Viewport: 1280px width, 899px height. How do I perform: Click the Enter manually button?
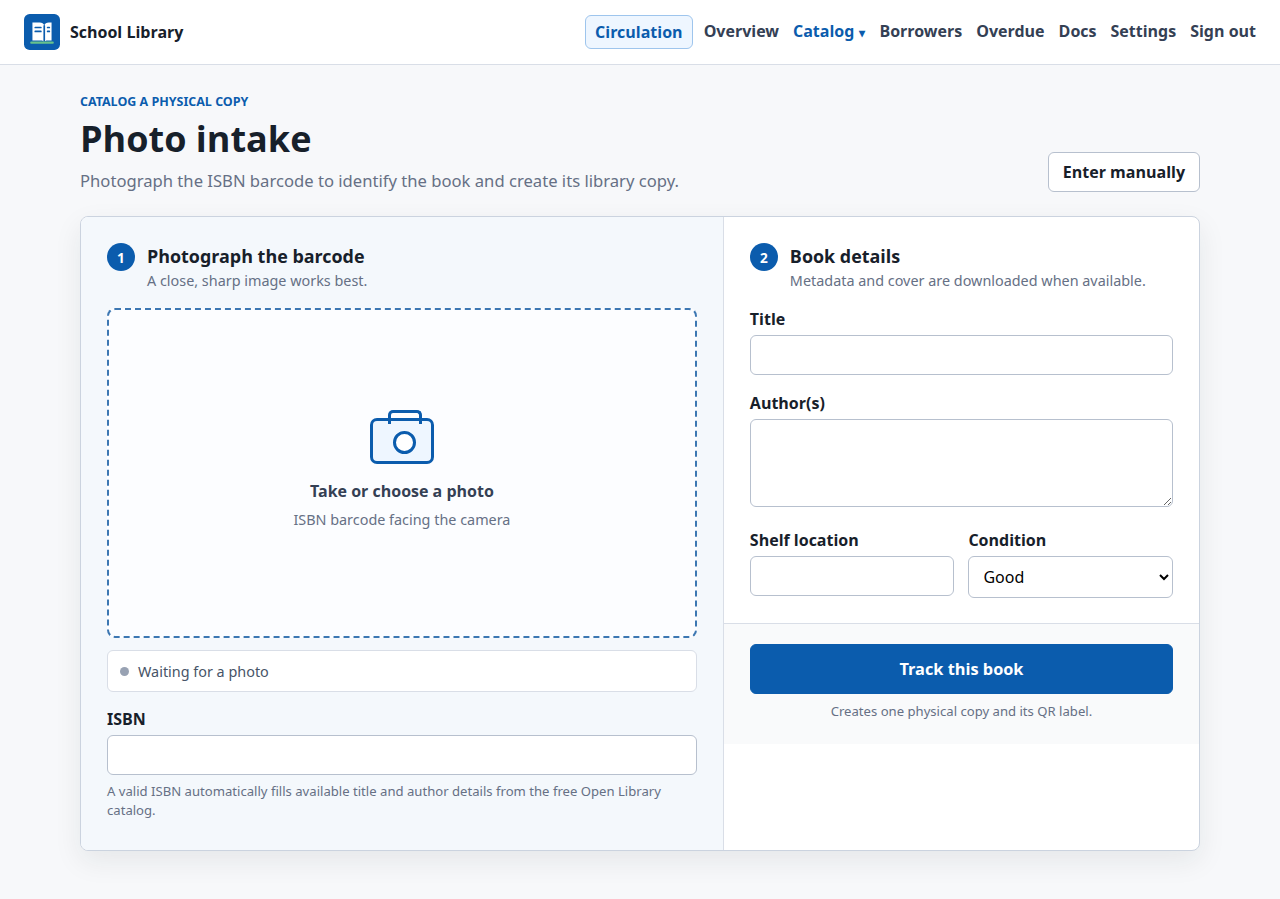pos(1124,172)
